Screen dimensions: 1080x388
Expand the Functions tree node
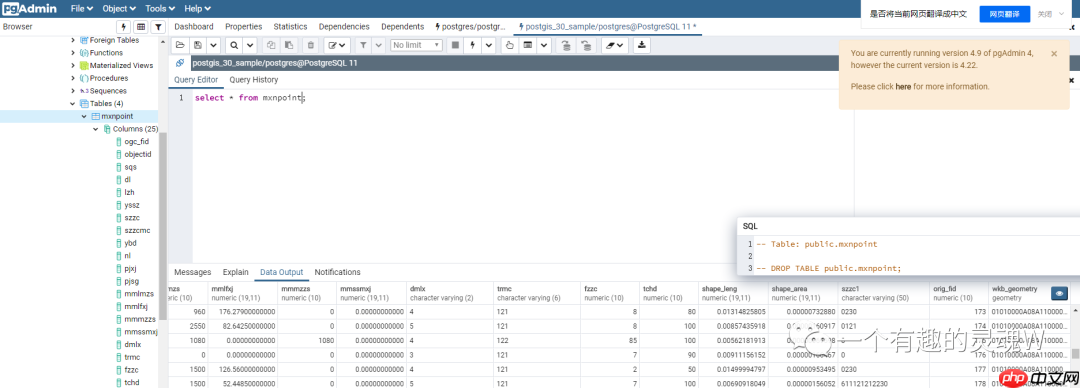click(x=73, y=52)
